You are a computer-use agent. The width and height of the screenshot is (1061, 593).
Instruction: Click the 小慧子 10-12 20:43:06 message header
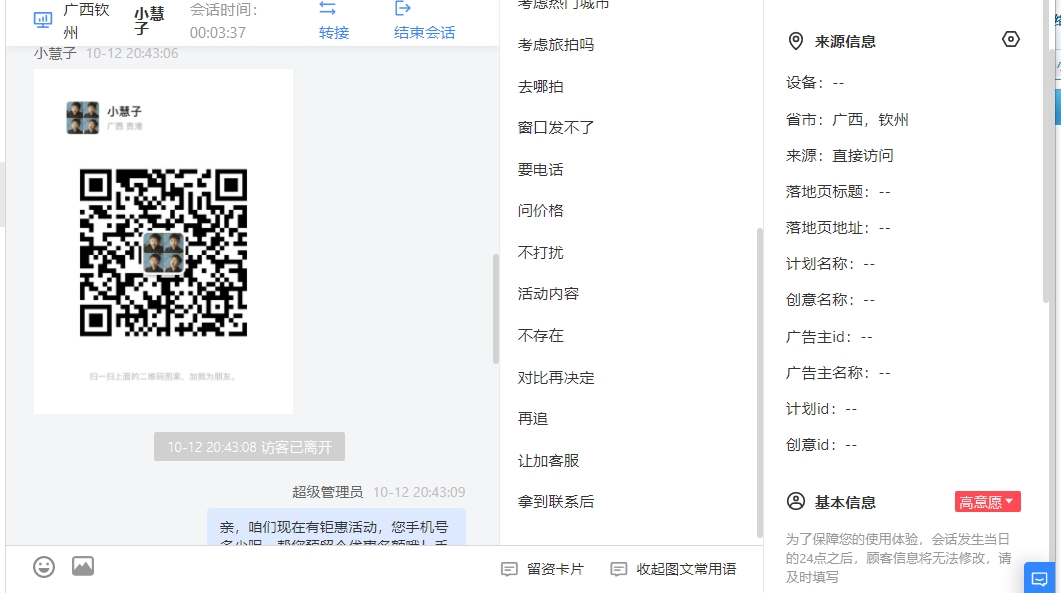tap(106, 53)
